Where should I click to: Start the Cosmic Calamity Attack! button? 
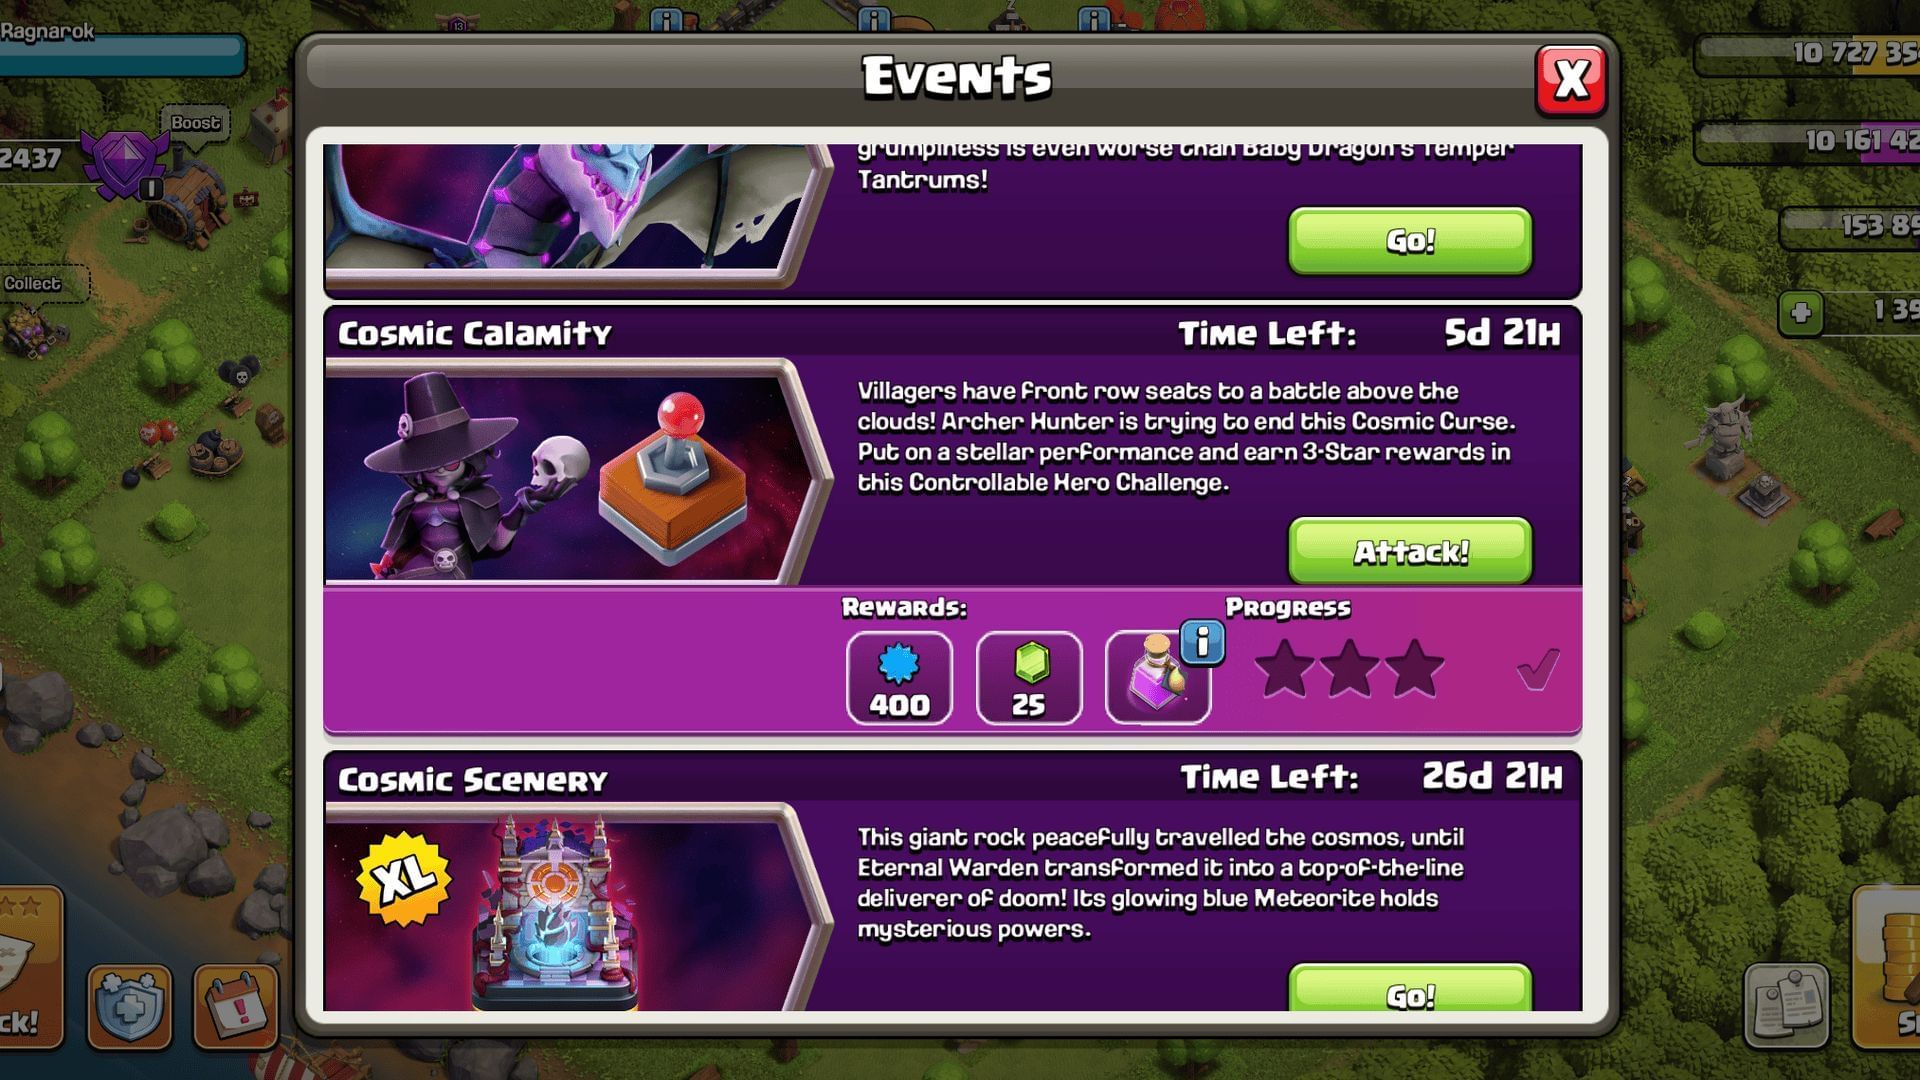click(x=1409, y=551)
